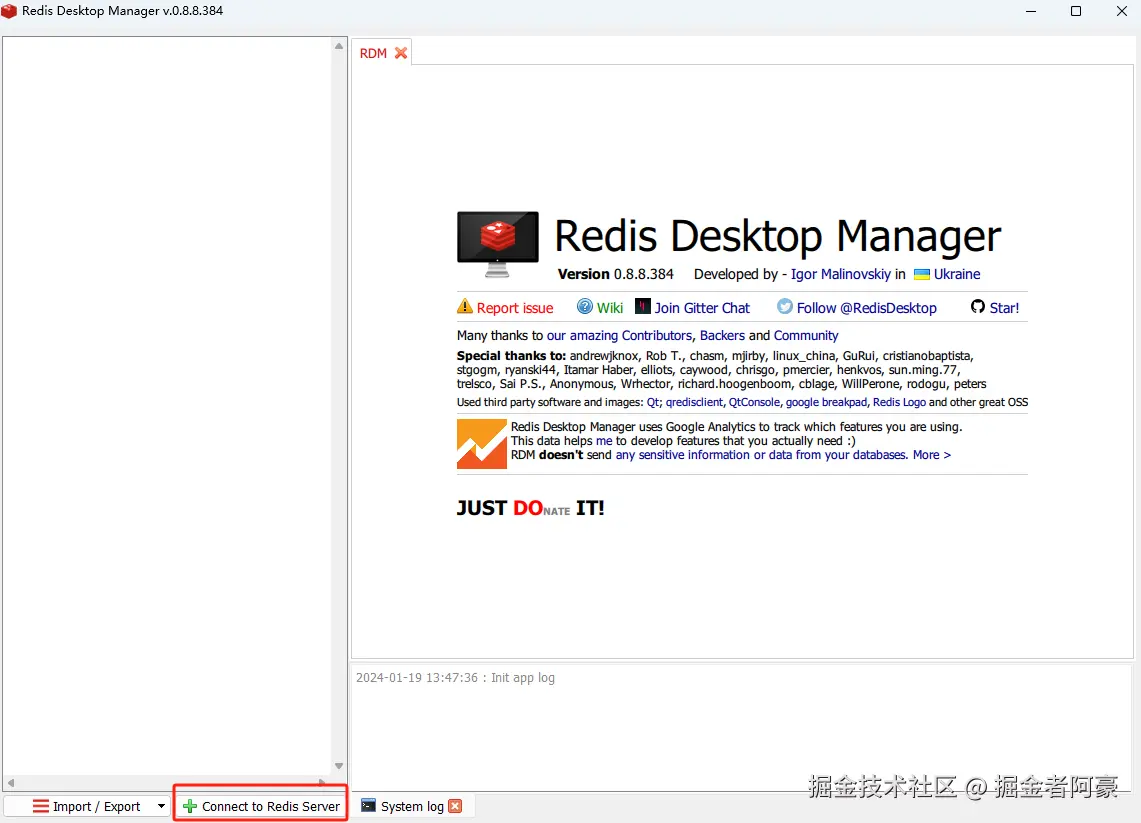Click the green plus icon for new connection
Screen dimensions: 1141x823
coord(190,806)
